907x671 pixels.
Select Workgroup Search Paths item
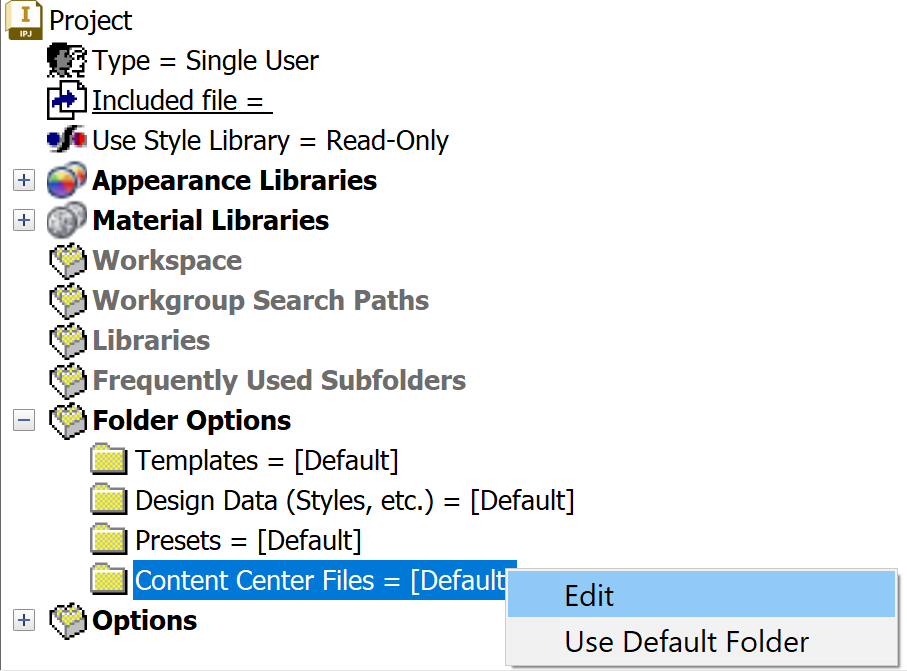point(260,301)
